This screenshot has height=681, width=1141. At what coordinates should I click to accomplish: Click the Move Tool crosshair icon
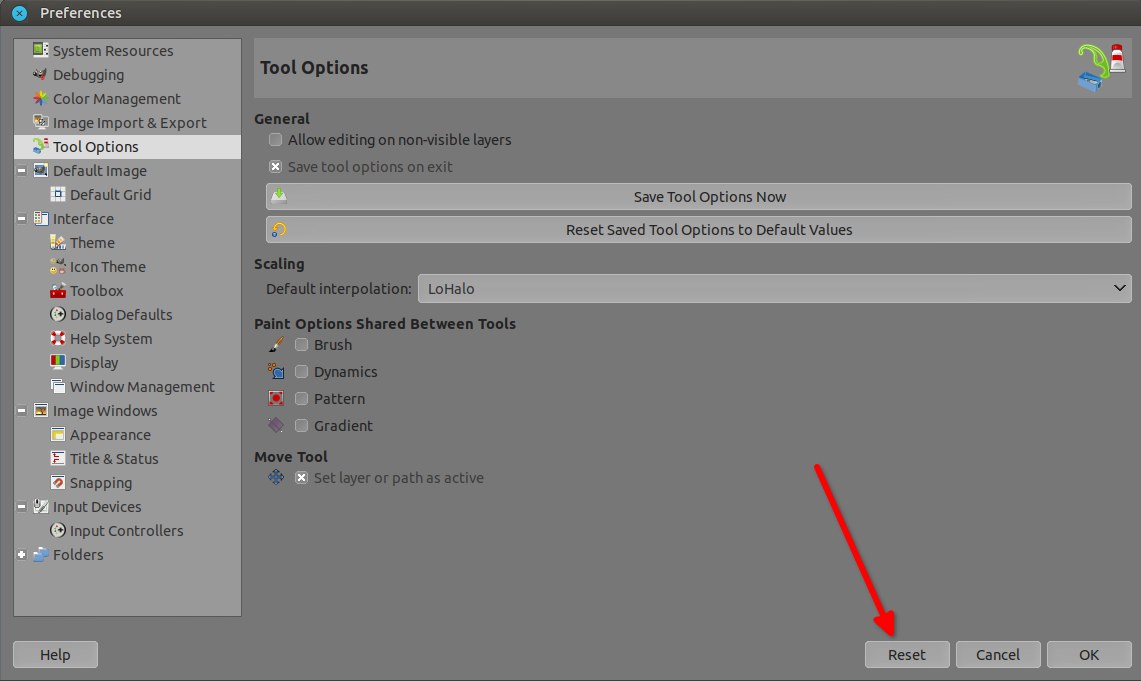[276, 477]
